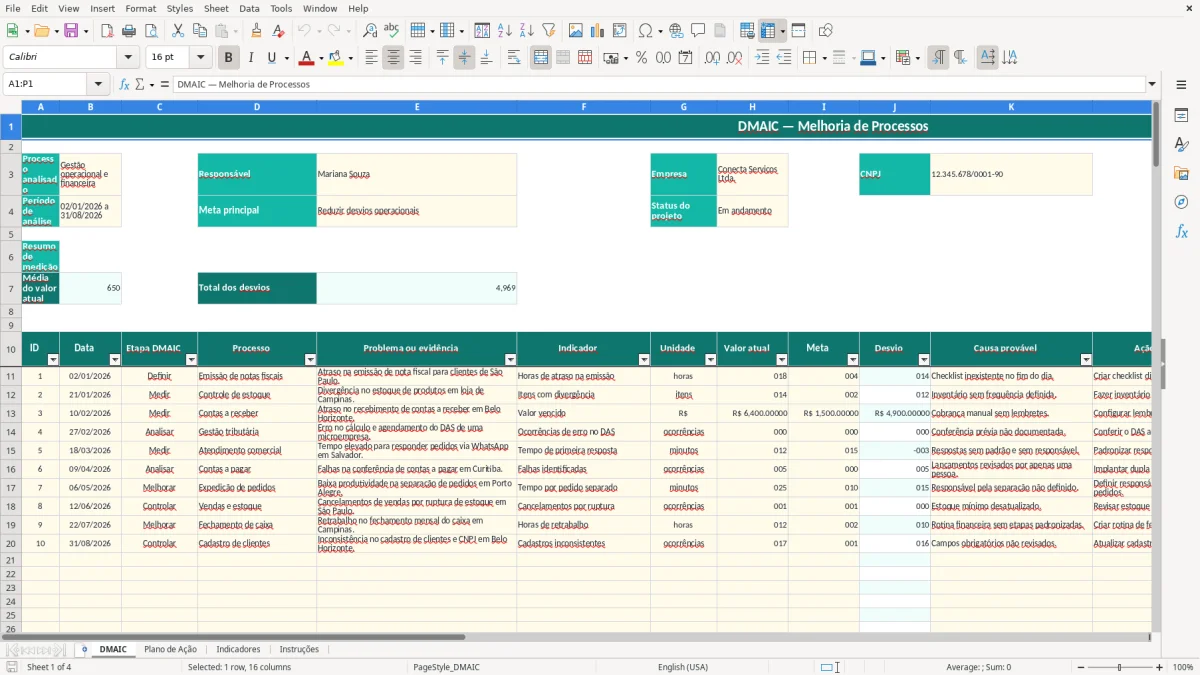Click the column F header
This screenshot has height=675, width=1200.
tap(583, 106)
